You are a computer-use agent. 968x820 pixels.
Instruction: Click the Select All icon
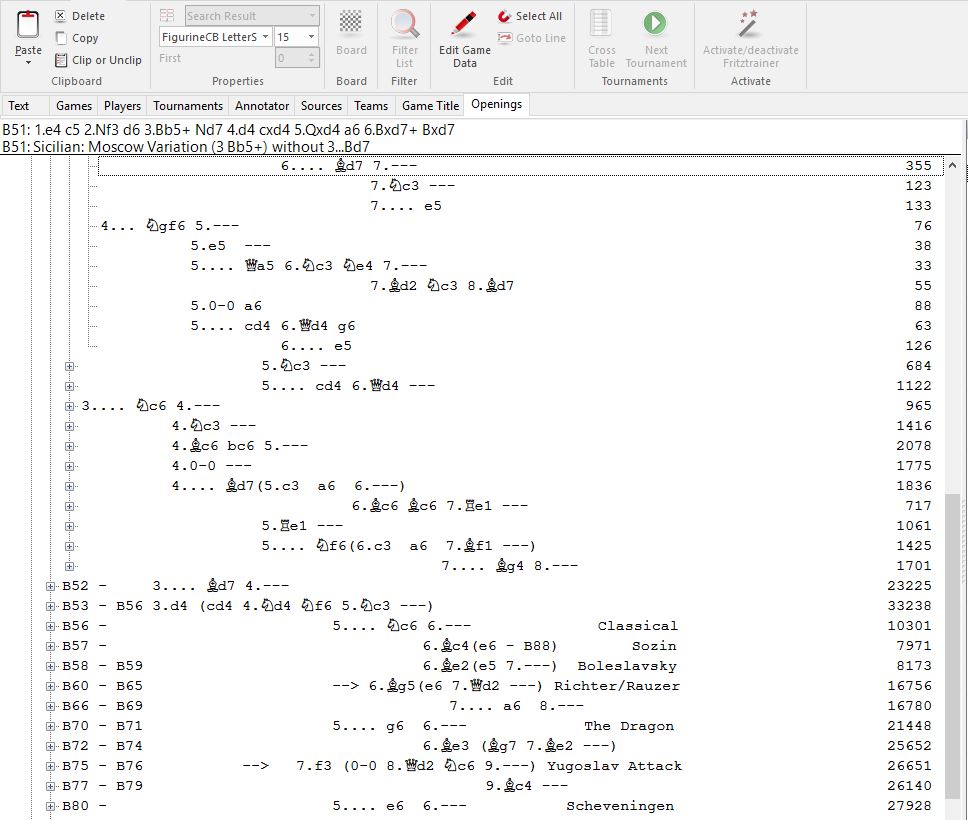506,16
